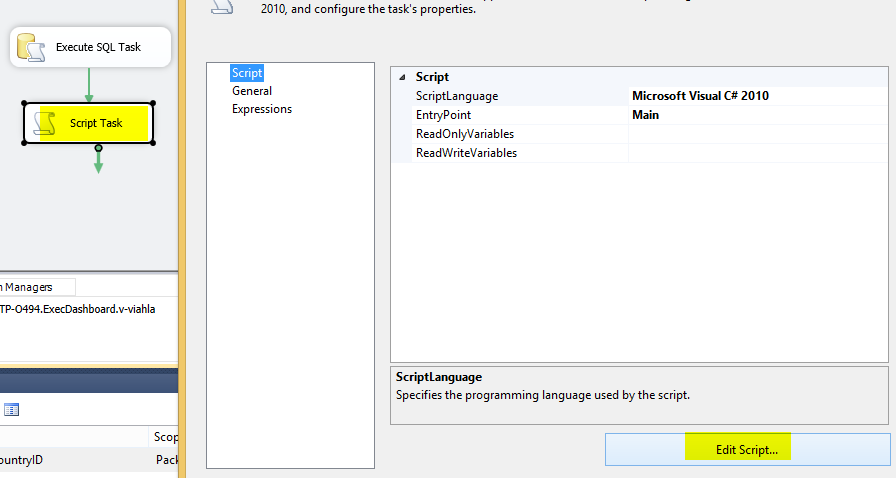Select the Execute SQL Task node
Viewport: 896px width, 478px height.
click(x=90, y=47)
